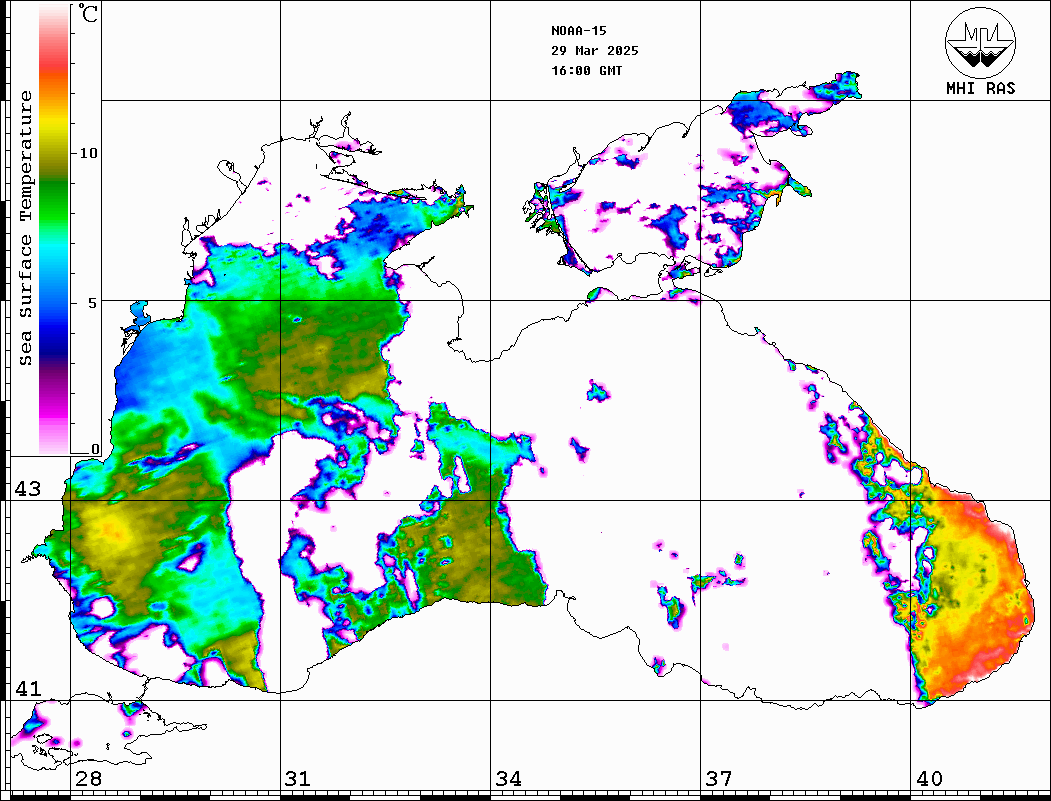
Task: Click the latitude 43 label
Action: 27,489
